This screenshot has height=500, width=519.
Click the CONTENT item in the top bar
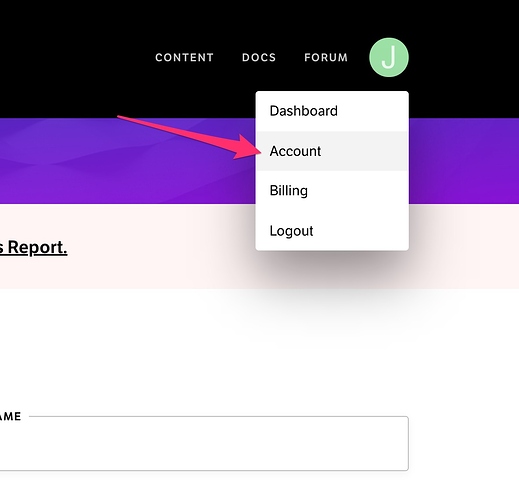coord(184,57)
